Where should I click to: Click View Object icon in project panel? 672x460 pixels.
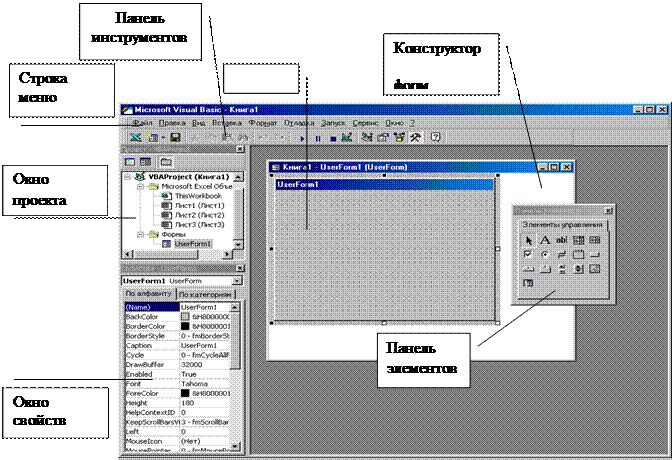click(x=145, y=162)
